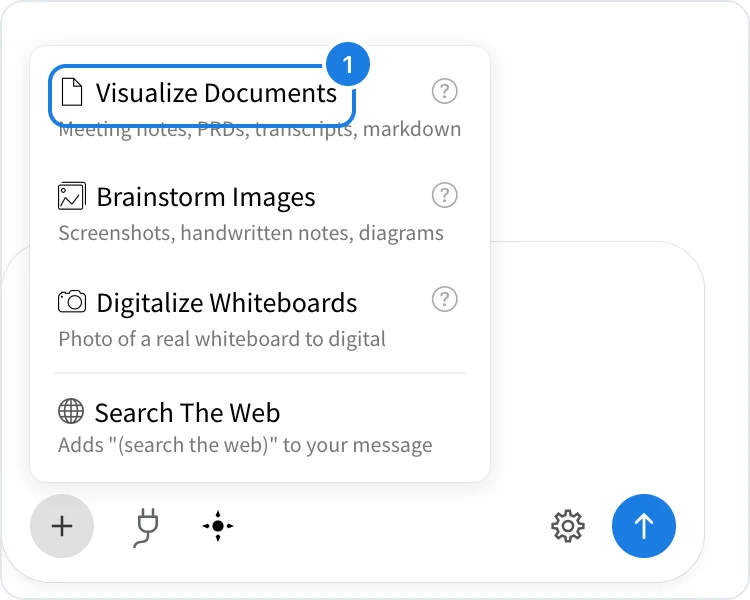Click "Meeting notes, PRDs, transcripts, markdown" text

point(260,129)
